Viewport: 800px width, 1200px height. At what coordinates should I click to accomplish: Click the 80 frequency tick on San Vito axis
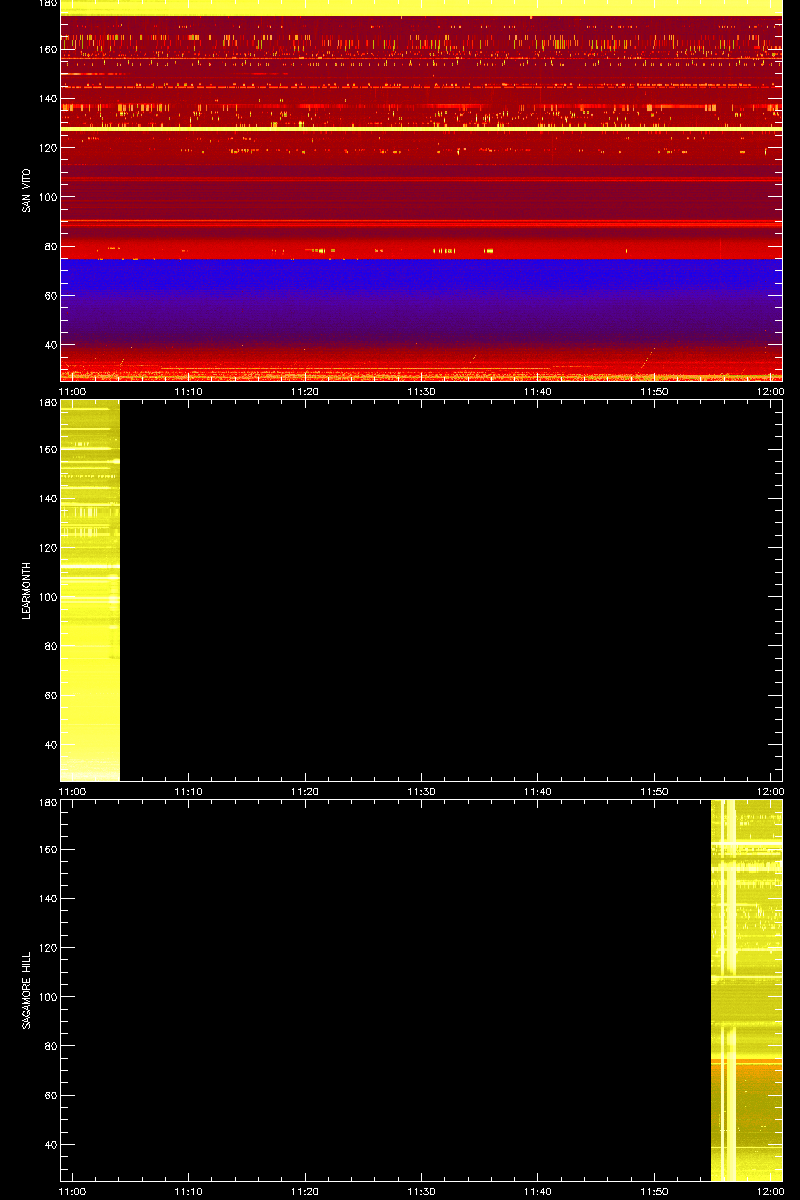pyautogui.click(x=50, y=246)
